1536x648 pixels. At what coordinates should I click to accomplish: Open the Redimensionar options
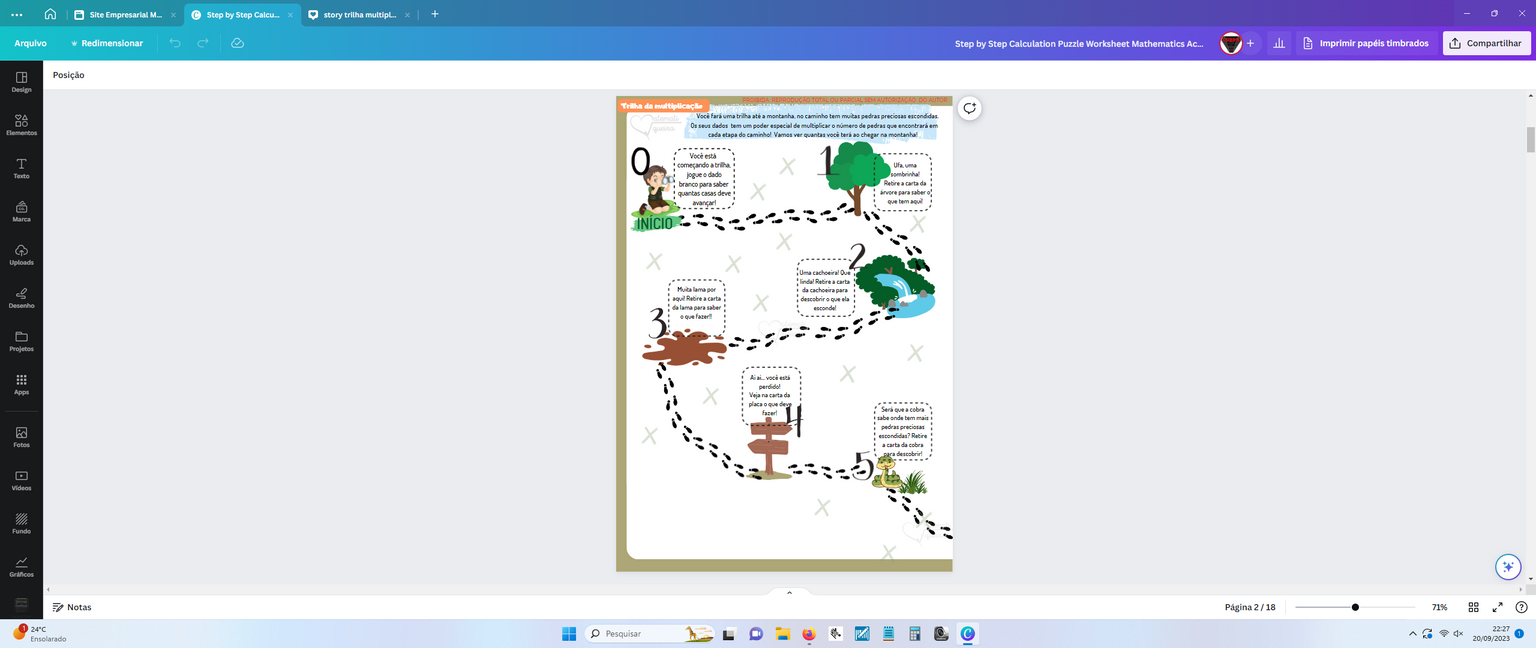pyautogui.click(x=106, y=43)
